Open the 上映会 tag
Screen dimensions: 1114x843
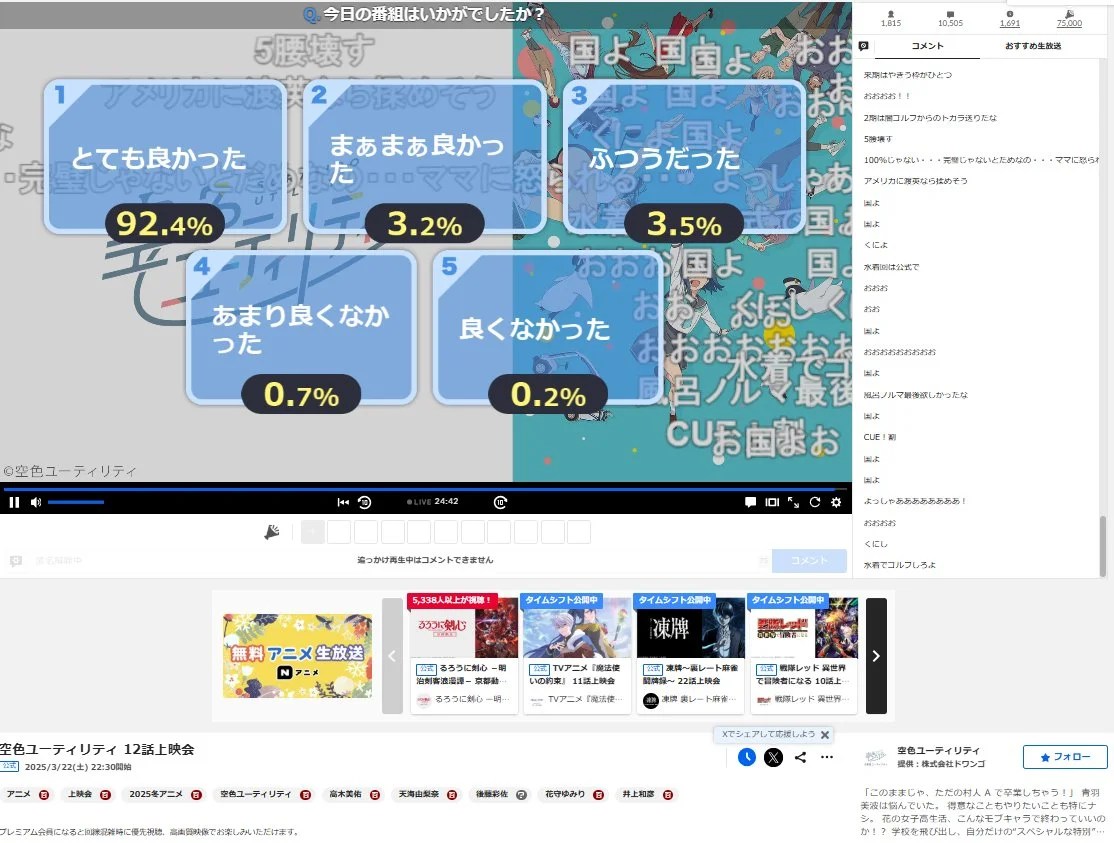pyautogui.click(x=80, y=795)
